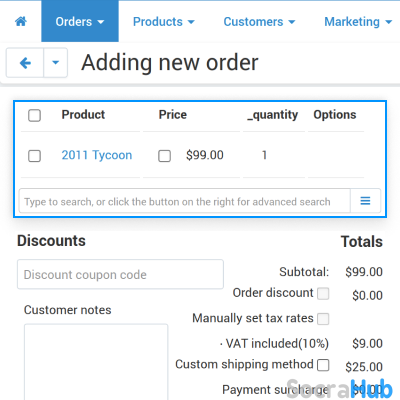Expand the Customers menu
This screenshot has width=400, height=400.
(259, 22)
